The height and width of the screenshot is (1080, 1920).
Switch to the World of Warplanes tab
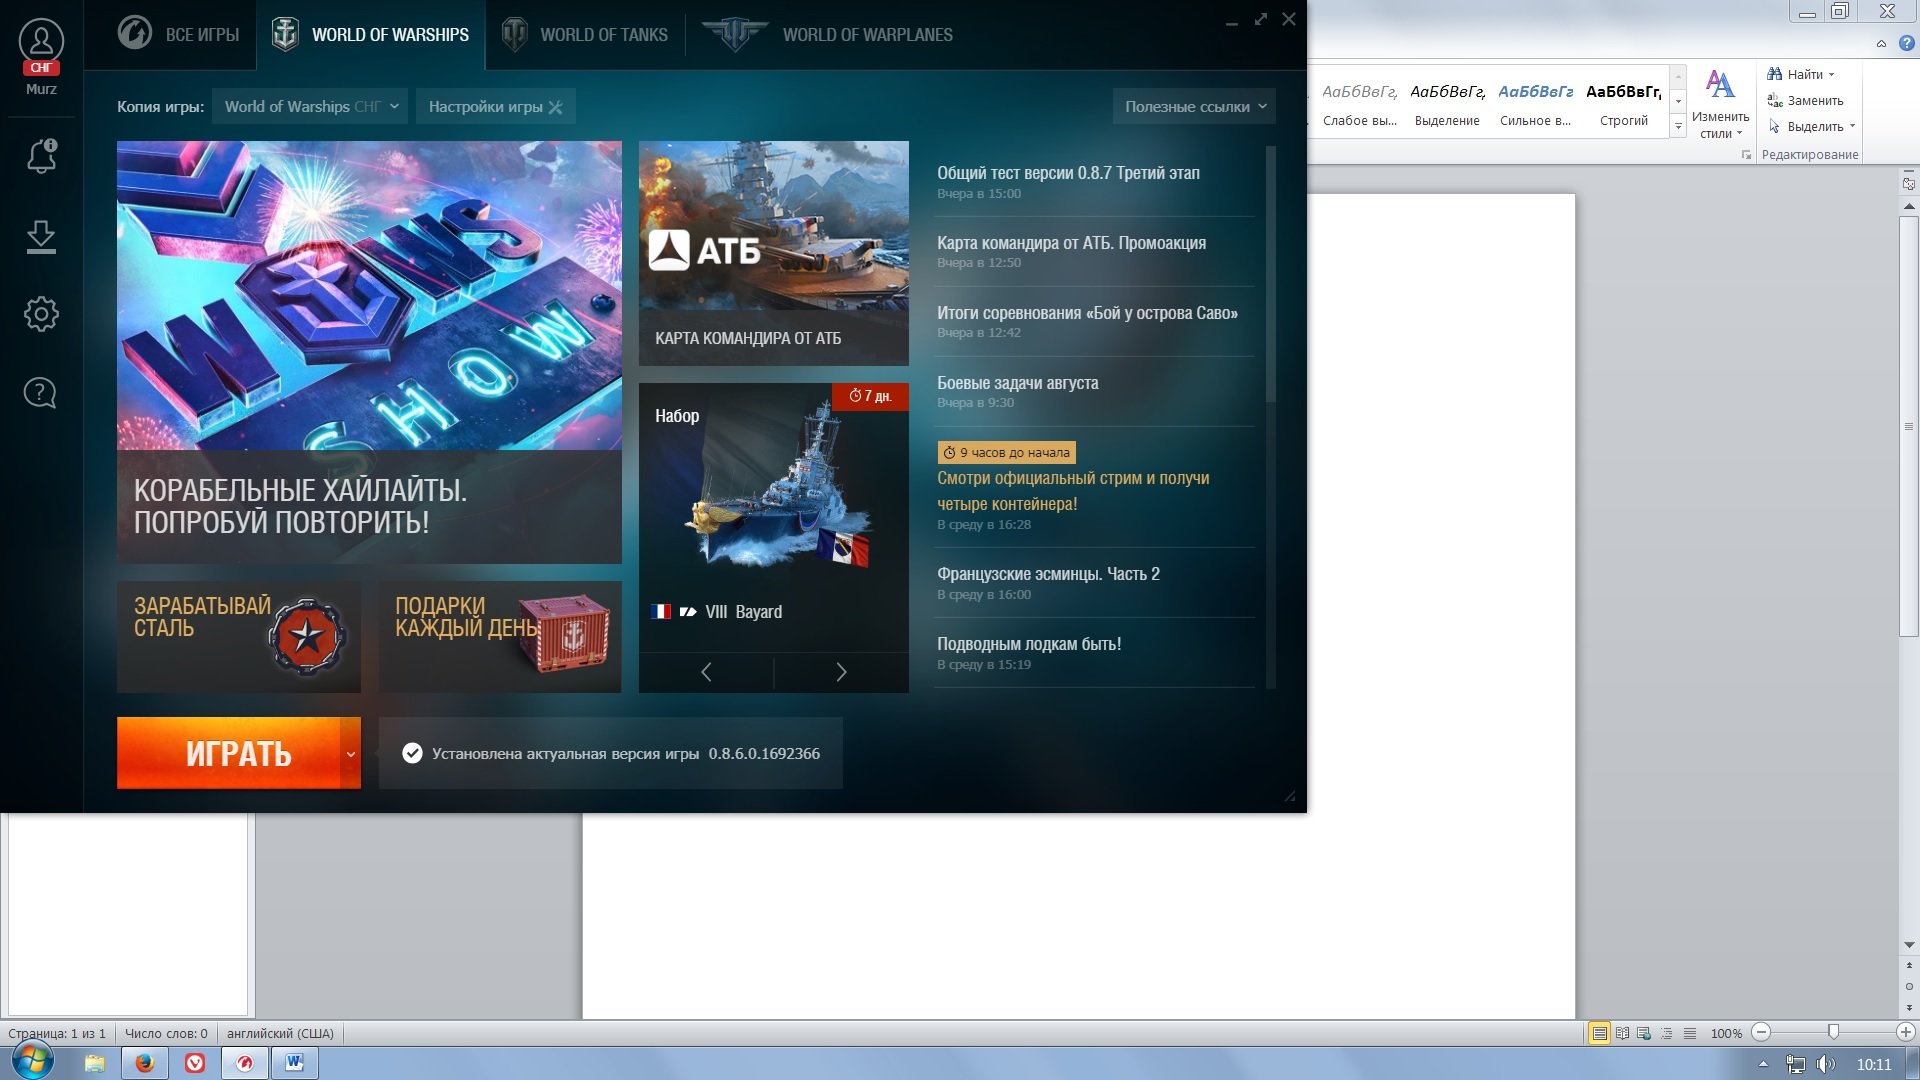pyautogui.click(x=827, y=34)
